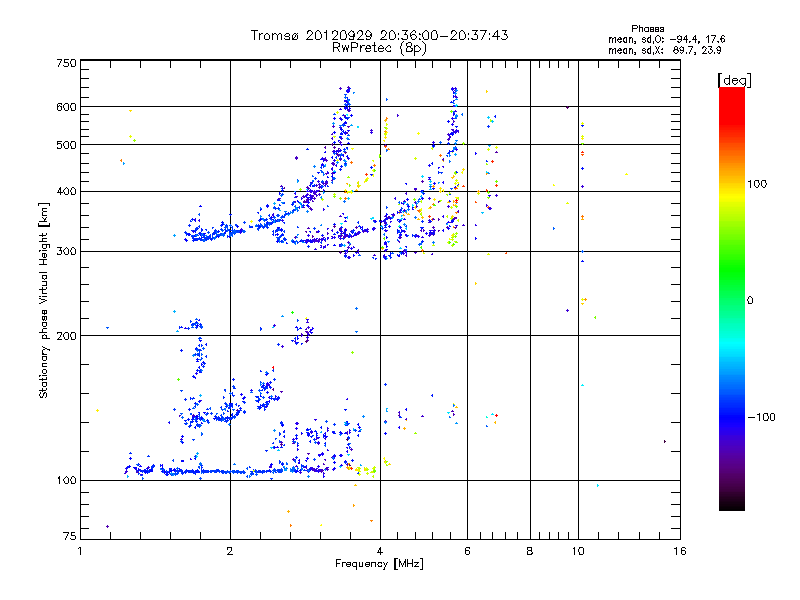Image resolution: width=800 pixels, height=600 pixels.
Task: Click the y-axis tick label '750'
Action: (x=66, y=63)
